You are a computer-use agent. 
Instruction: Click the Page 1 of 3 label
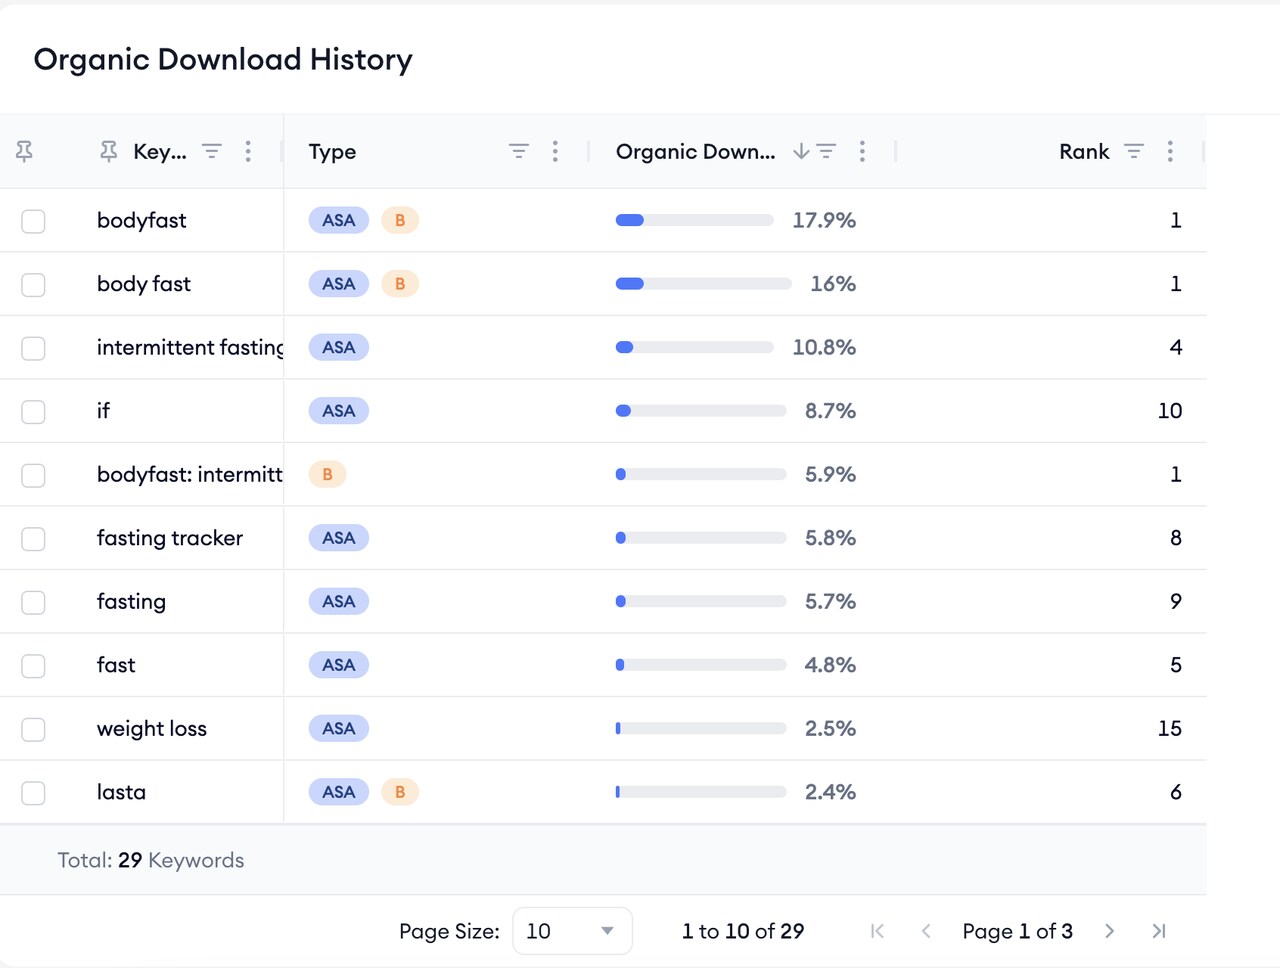tap(1017, 931)
